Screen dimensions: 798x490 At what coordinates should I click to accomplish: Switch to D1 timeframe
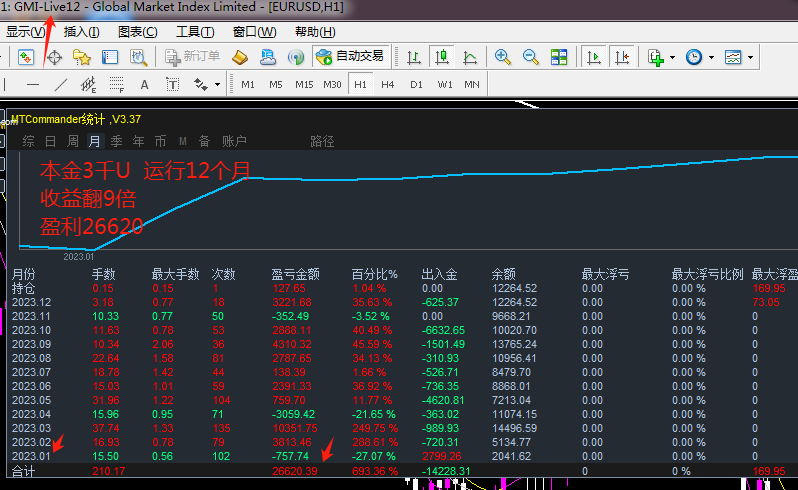coord(416,84)
